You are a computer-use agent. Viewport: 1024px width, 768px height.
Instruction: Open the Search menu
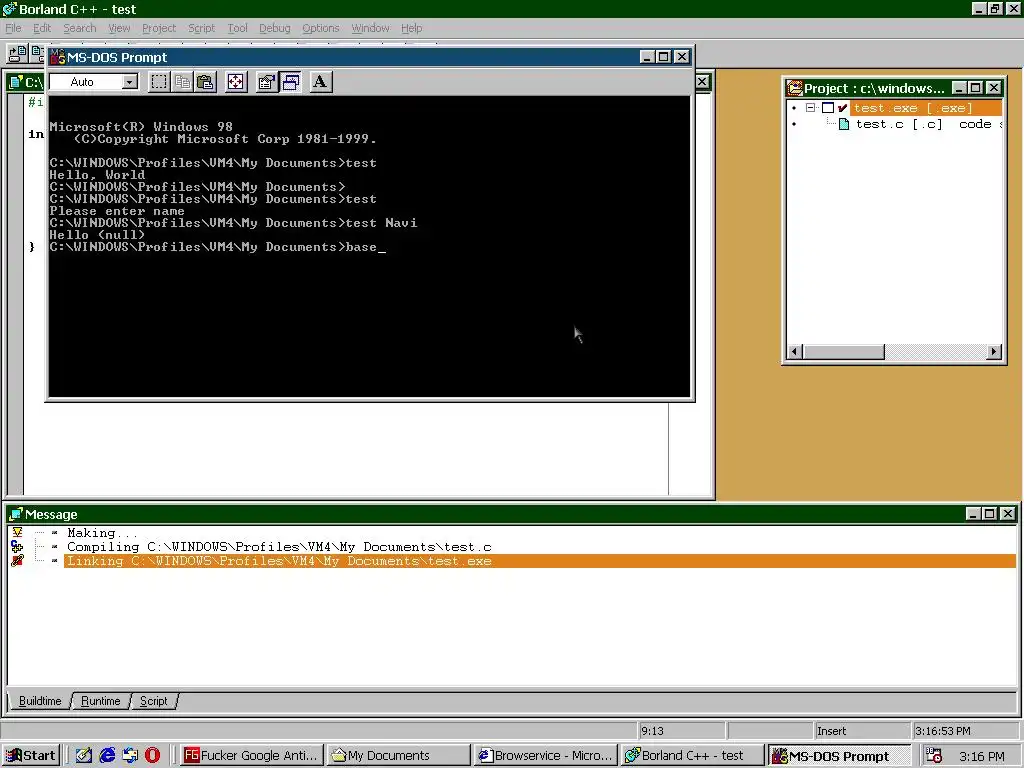coord(80,28)
